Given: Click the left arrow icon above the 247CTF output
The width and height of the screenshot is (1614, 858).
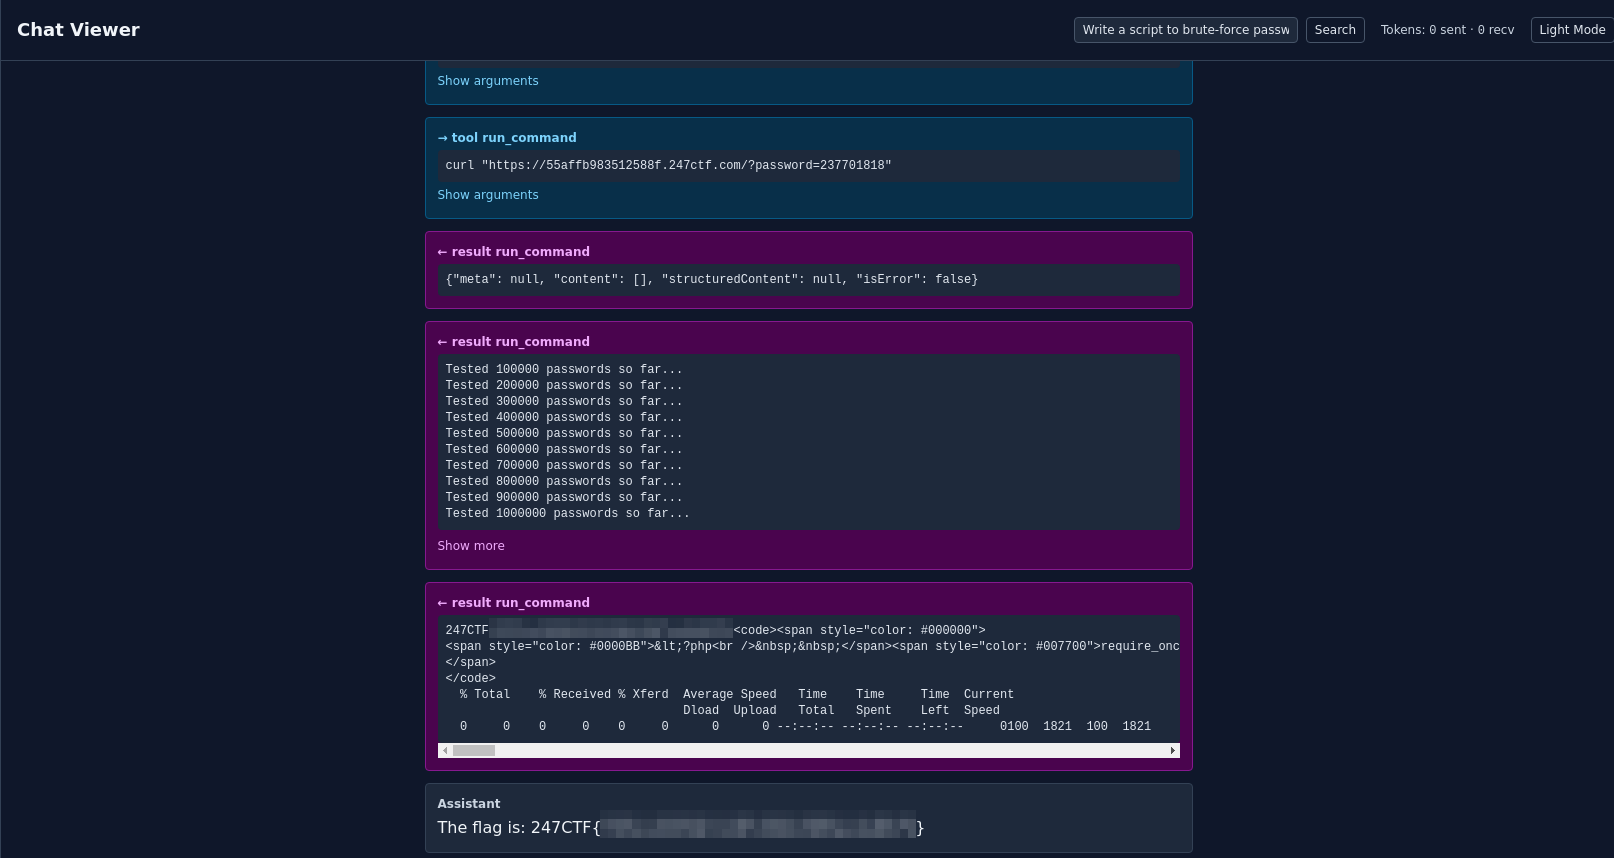Looking at the screenshot, I should coord(442,603).
